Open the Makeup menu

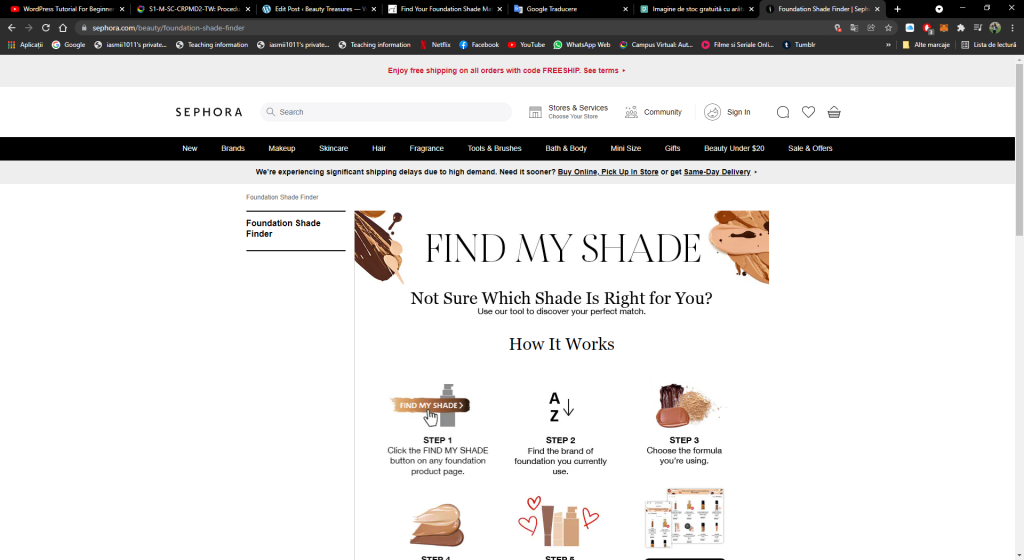281,149
